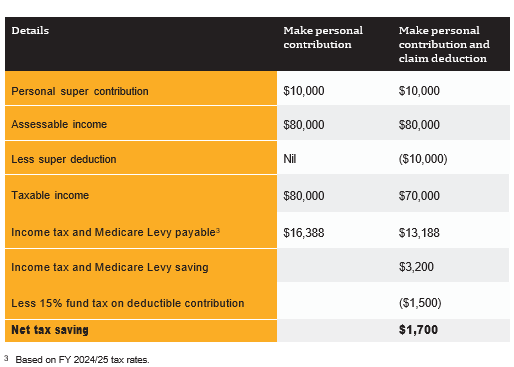Select the Taxable income row label
Viewport: 514px width, 367px height.
pyautogui.click(x=50, y=195)
